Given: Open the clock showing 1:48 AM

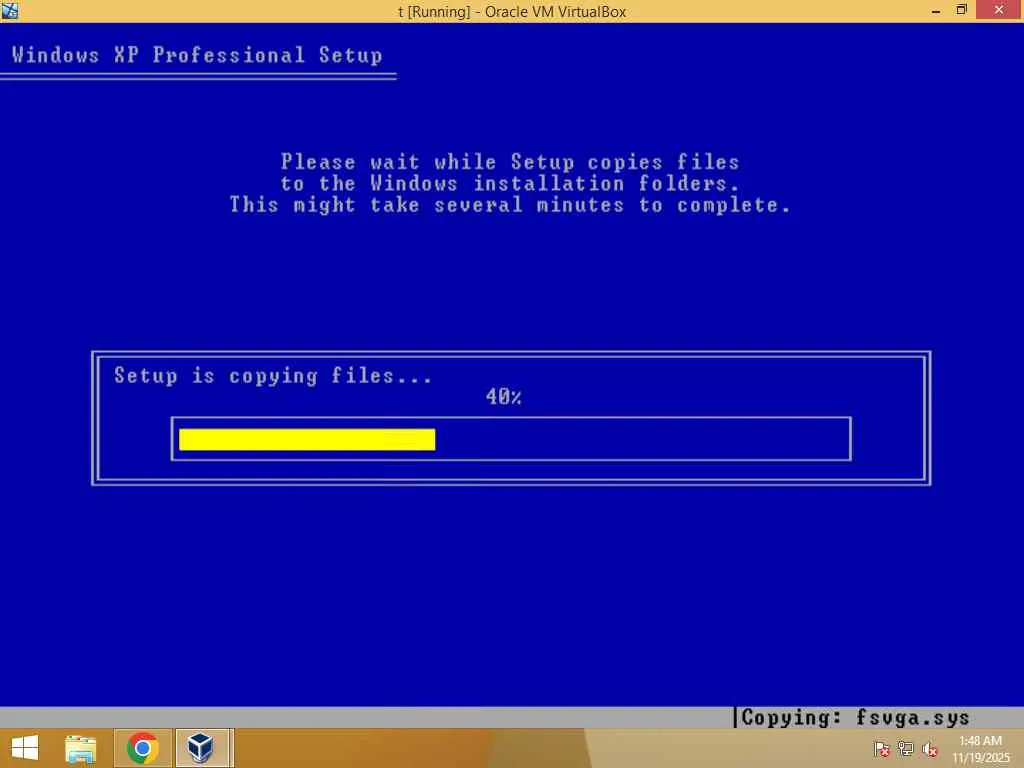Looking at the screenshot, I should (980, 749).
